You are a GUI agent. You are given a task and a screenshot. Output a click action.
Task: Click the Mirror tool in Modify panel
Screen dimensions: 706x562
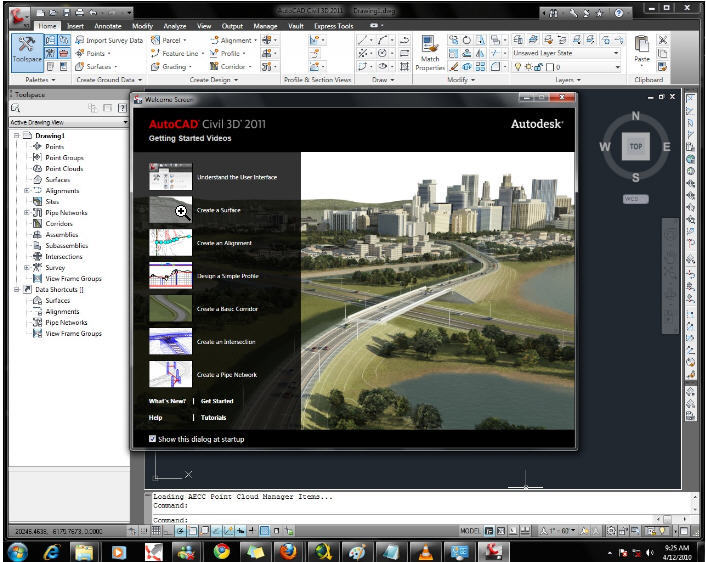pos(480,53)
